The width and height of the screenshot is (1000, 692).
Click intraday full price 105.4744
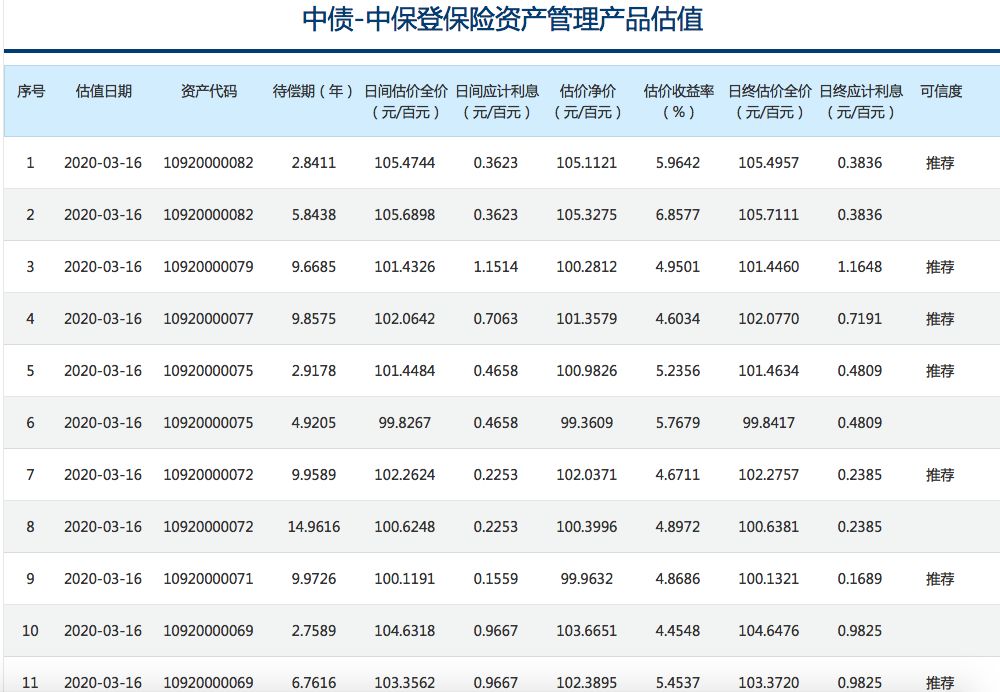tap(405, 163)
